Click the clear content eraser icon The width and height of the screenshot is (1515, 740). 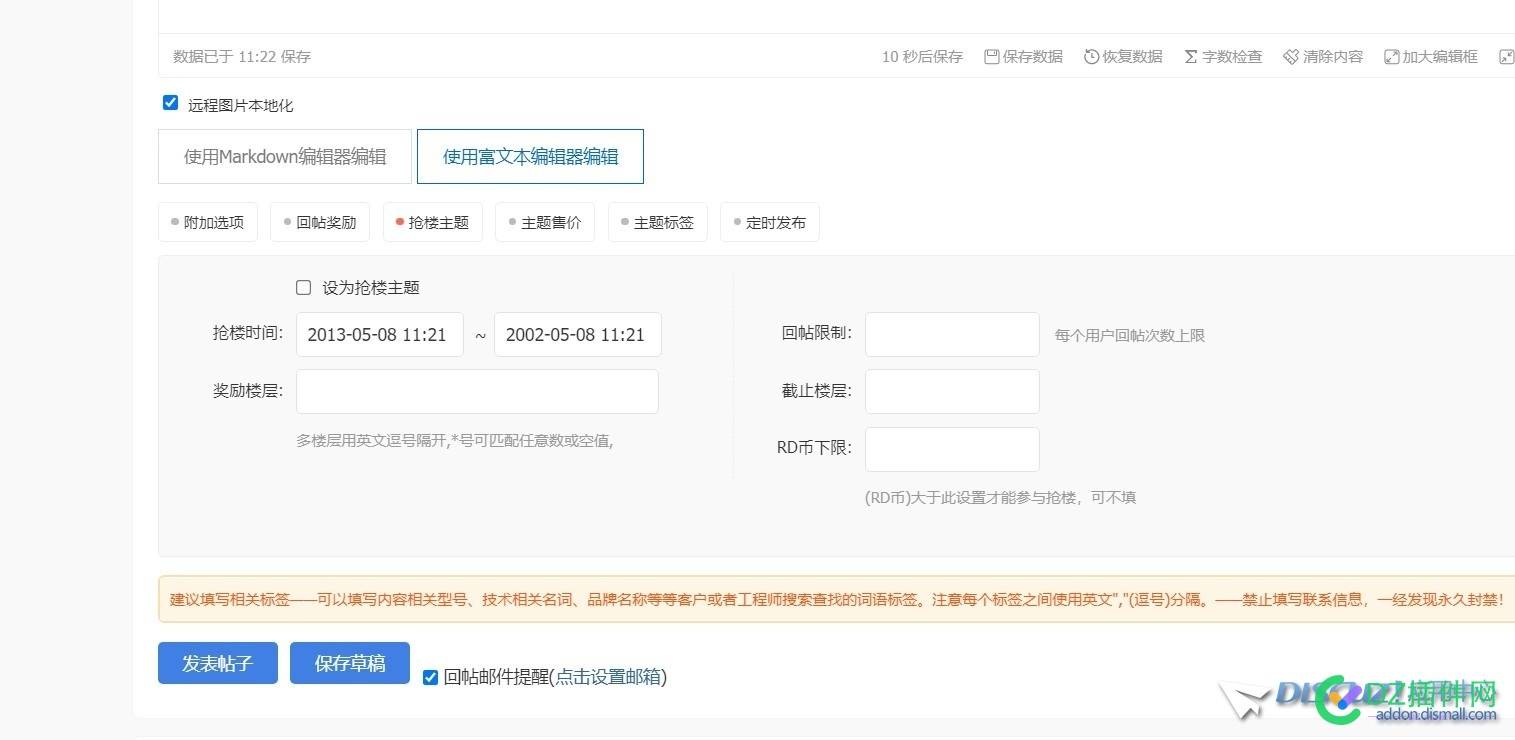point(1291,57)
